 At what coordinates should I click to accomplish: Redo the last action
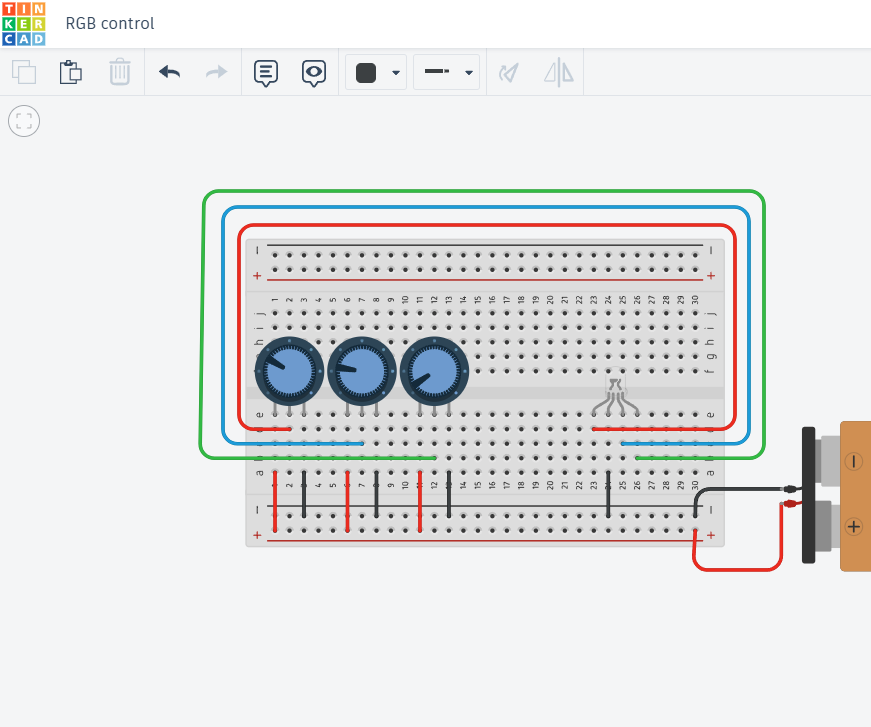pyautogui.click(x=215, y=72)
